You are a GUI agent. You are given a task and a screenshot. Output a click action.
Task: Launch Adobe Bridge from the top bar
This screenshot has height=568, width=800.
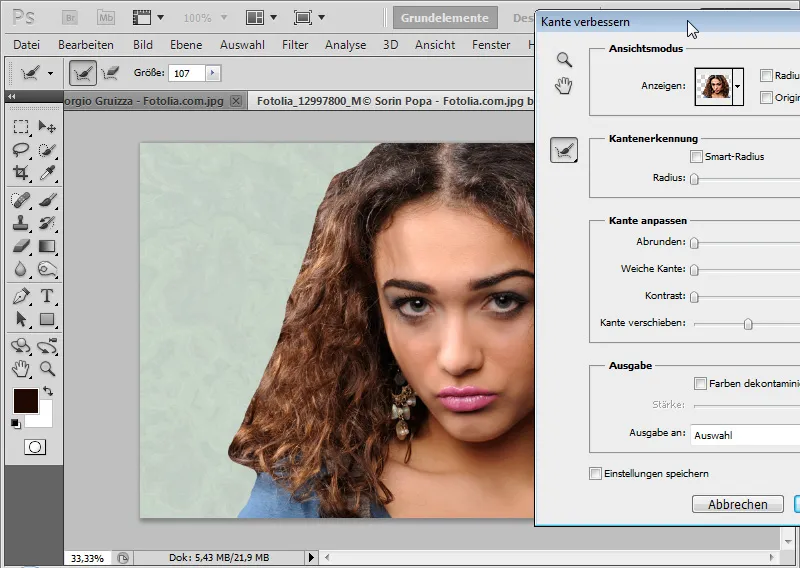[70, 18]
